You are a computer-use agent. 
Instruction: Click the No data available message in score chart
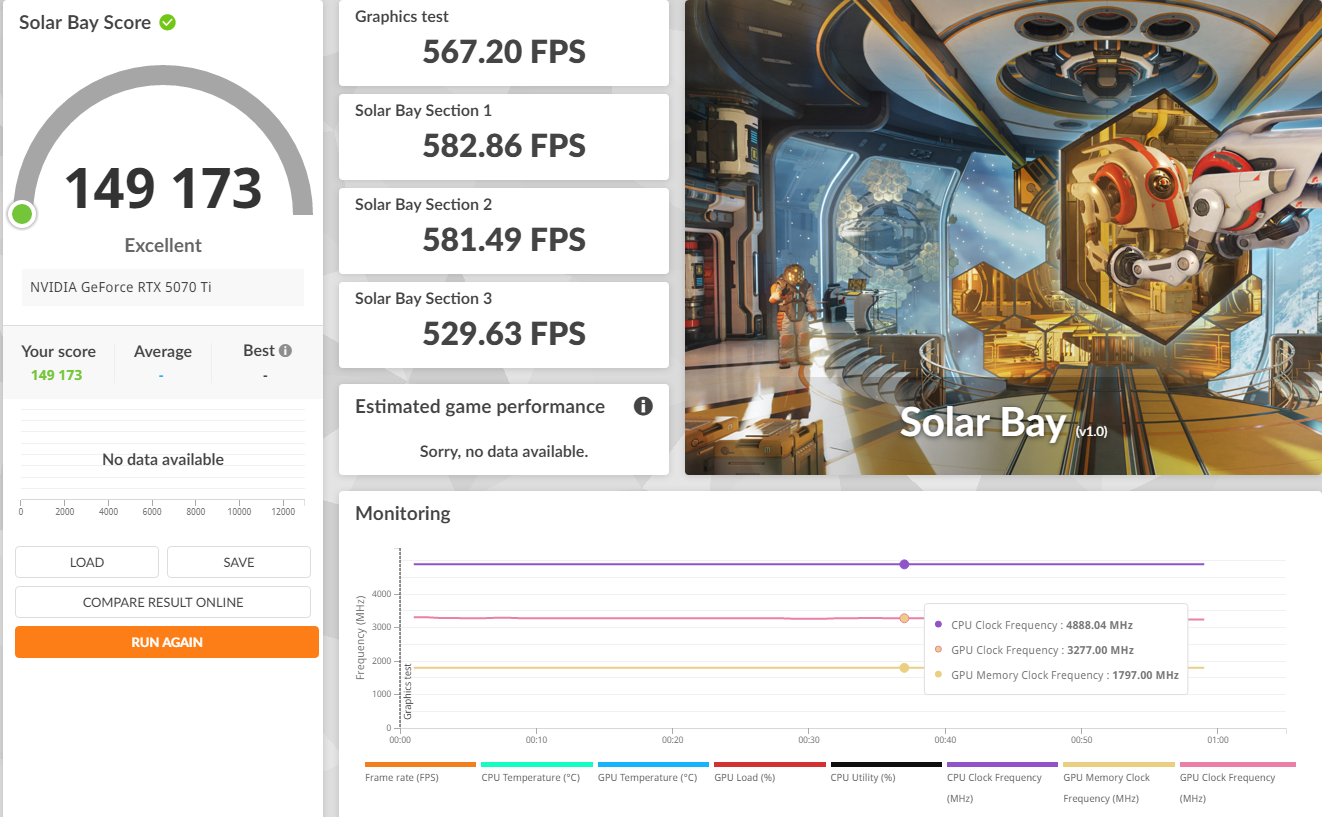(x=163, y=460)
